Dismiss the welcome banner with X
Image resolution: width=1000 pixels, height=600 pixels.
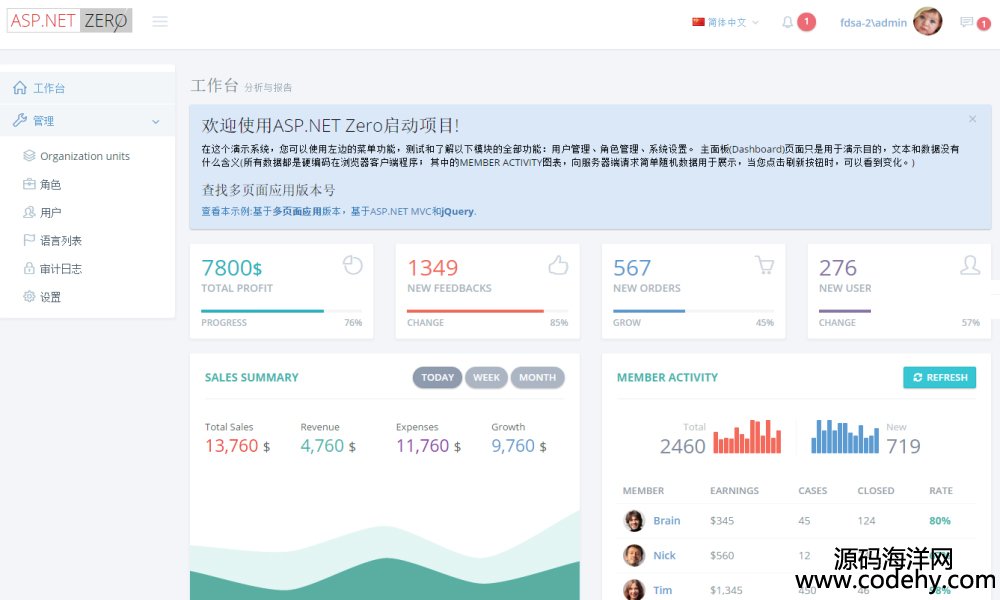pyautogui.click(x=972, y=119)
